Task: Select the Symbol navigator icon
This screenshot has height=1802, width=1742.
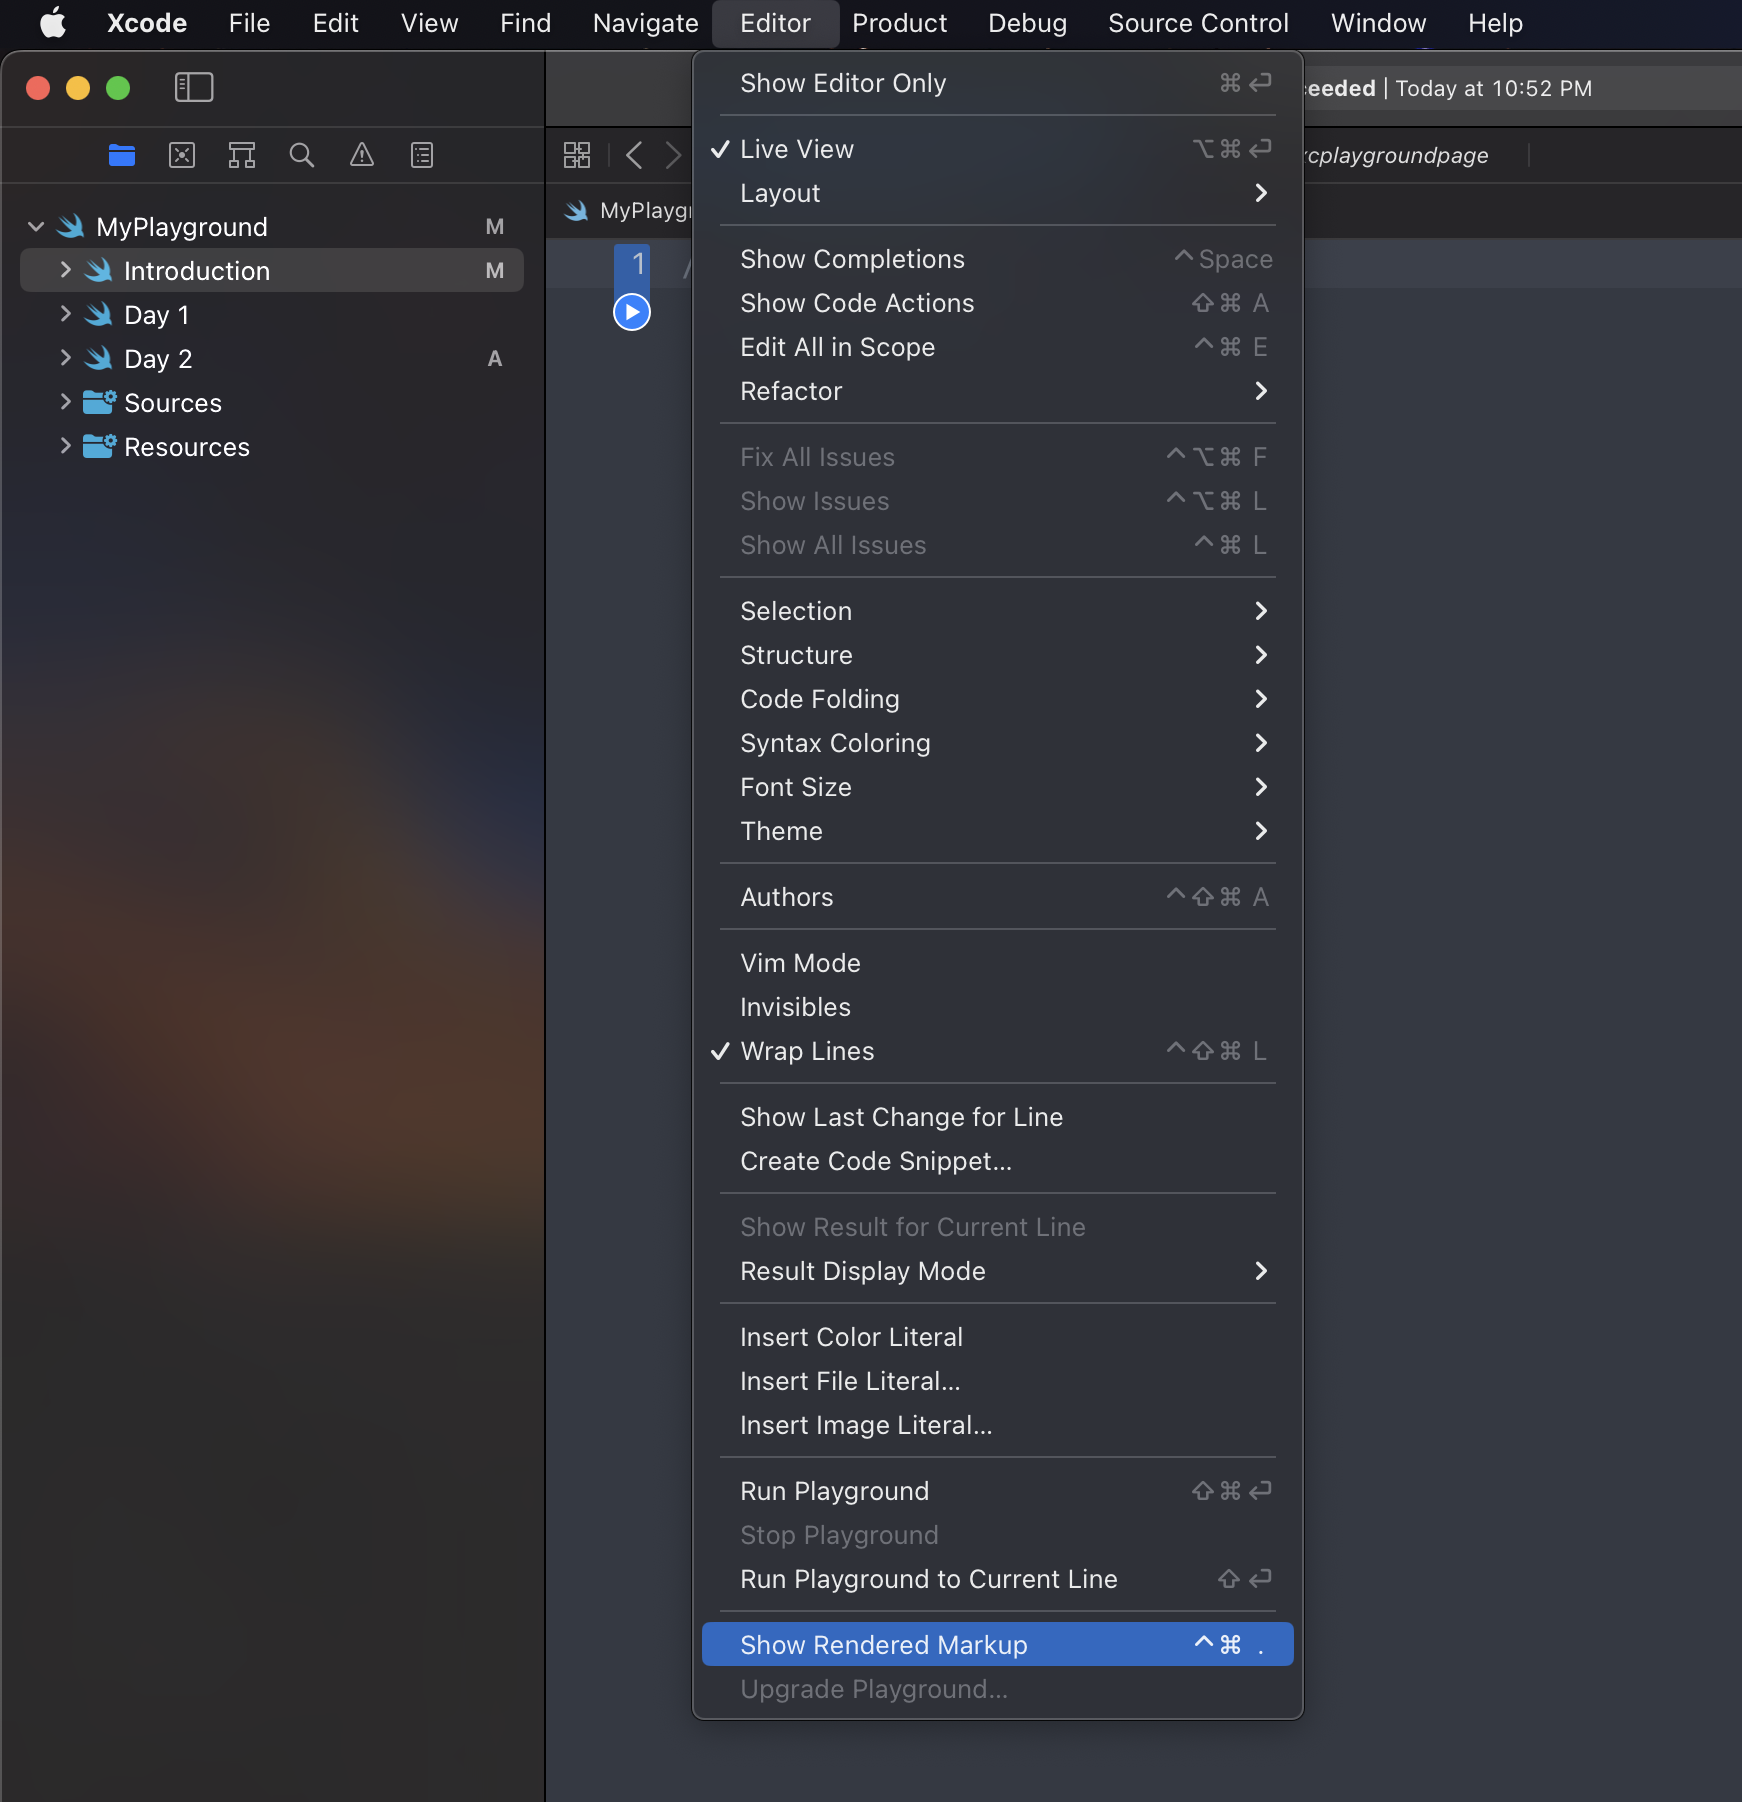Action: (242, 155)
